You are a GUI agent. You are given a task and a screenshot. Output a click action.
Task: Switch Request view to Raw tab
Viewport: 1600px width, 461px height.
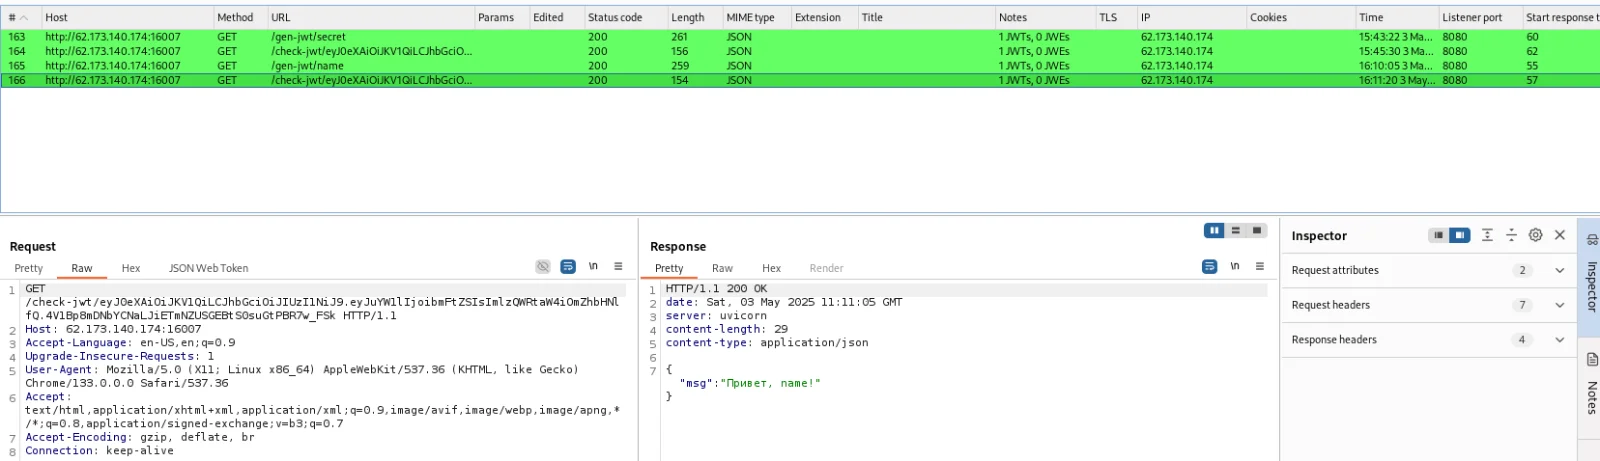(82, 268)
